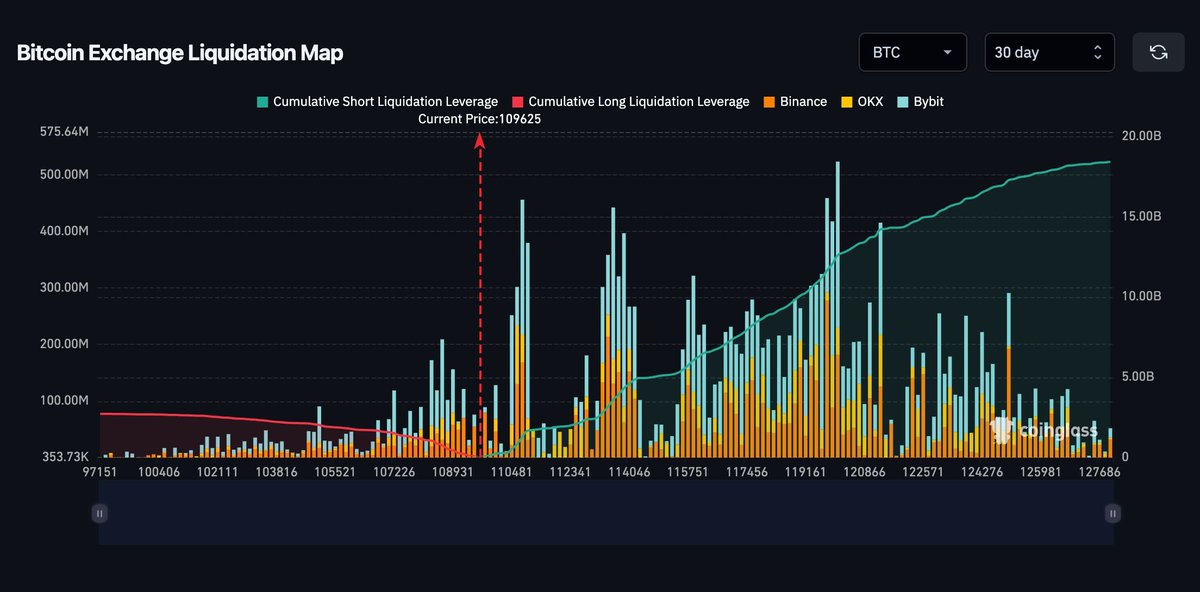The image size is (1200, 592).
Task: Click the Bitcoin Exchange Liquidation Map title
Action: coord(179,52)
